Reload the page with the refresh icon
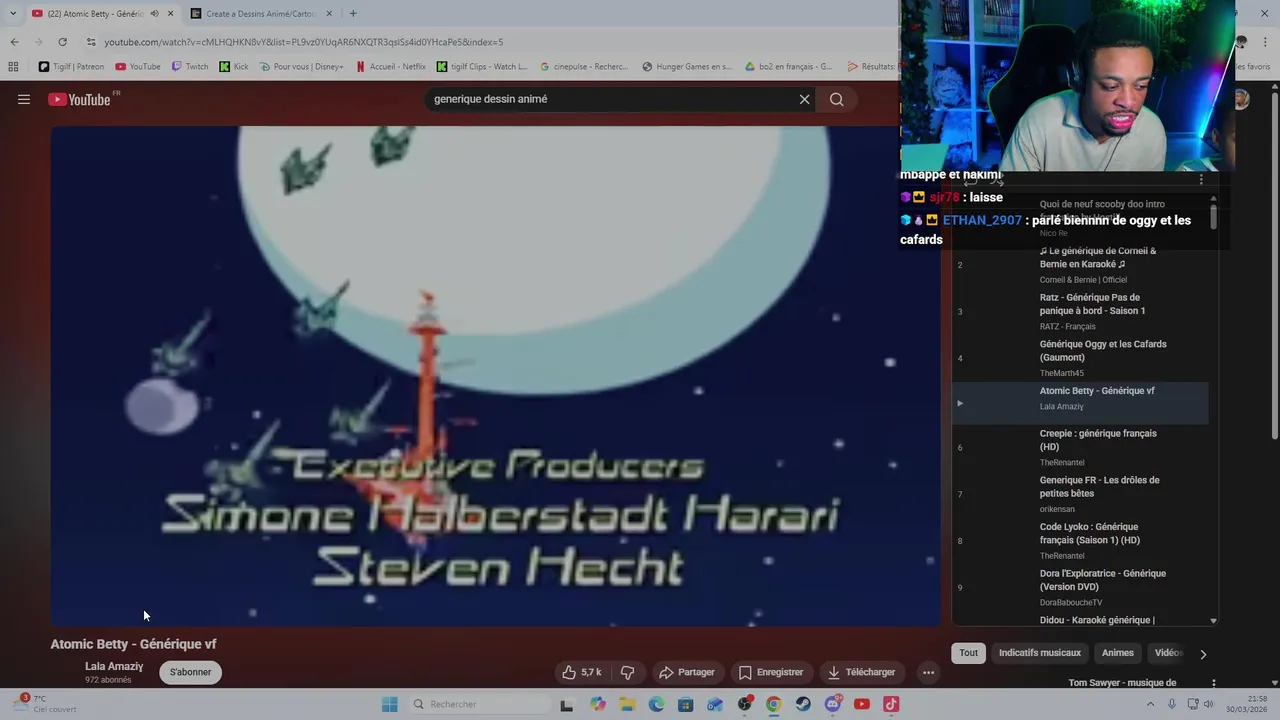The width and height of the screenshot is (1280, 720). click(x=62, y=42)
